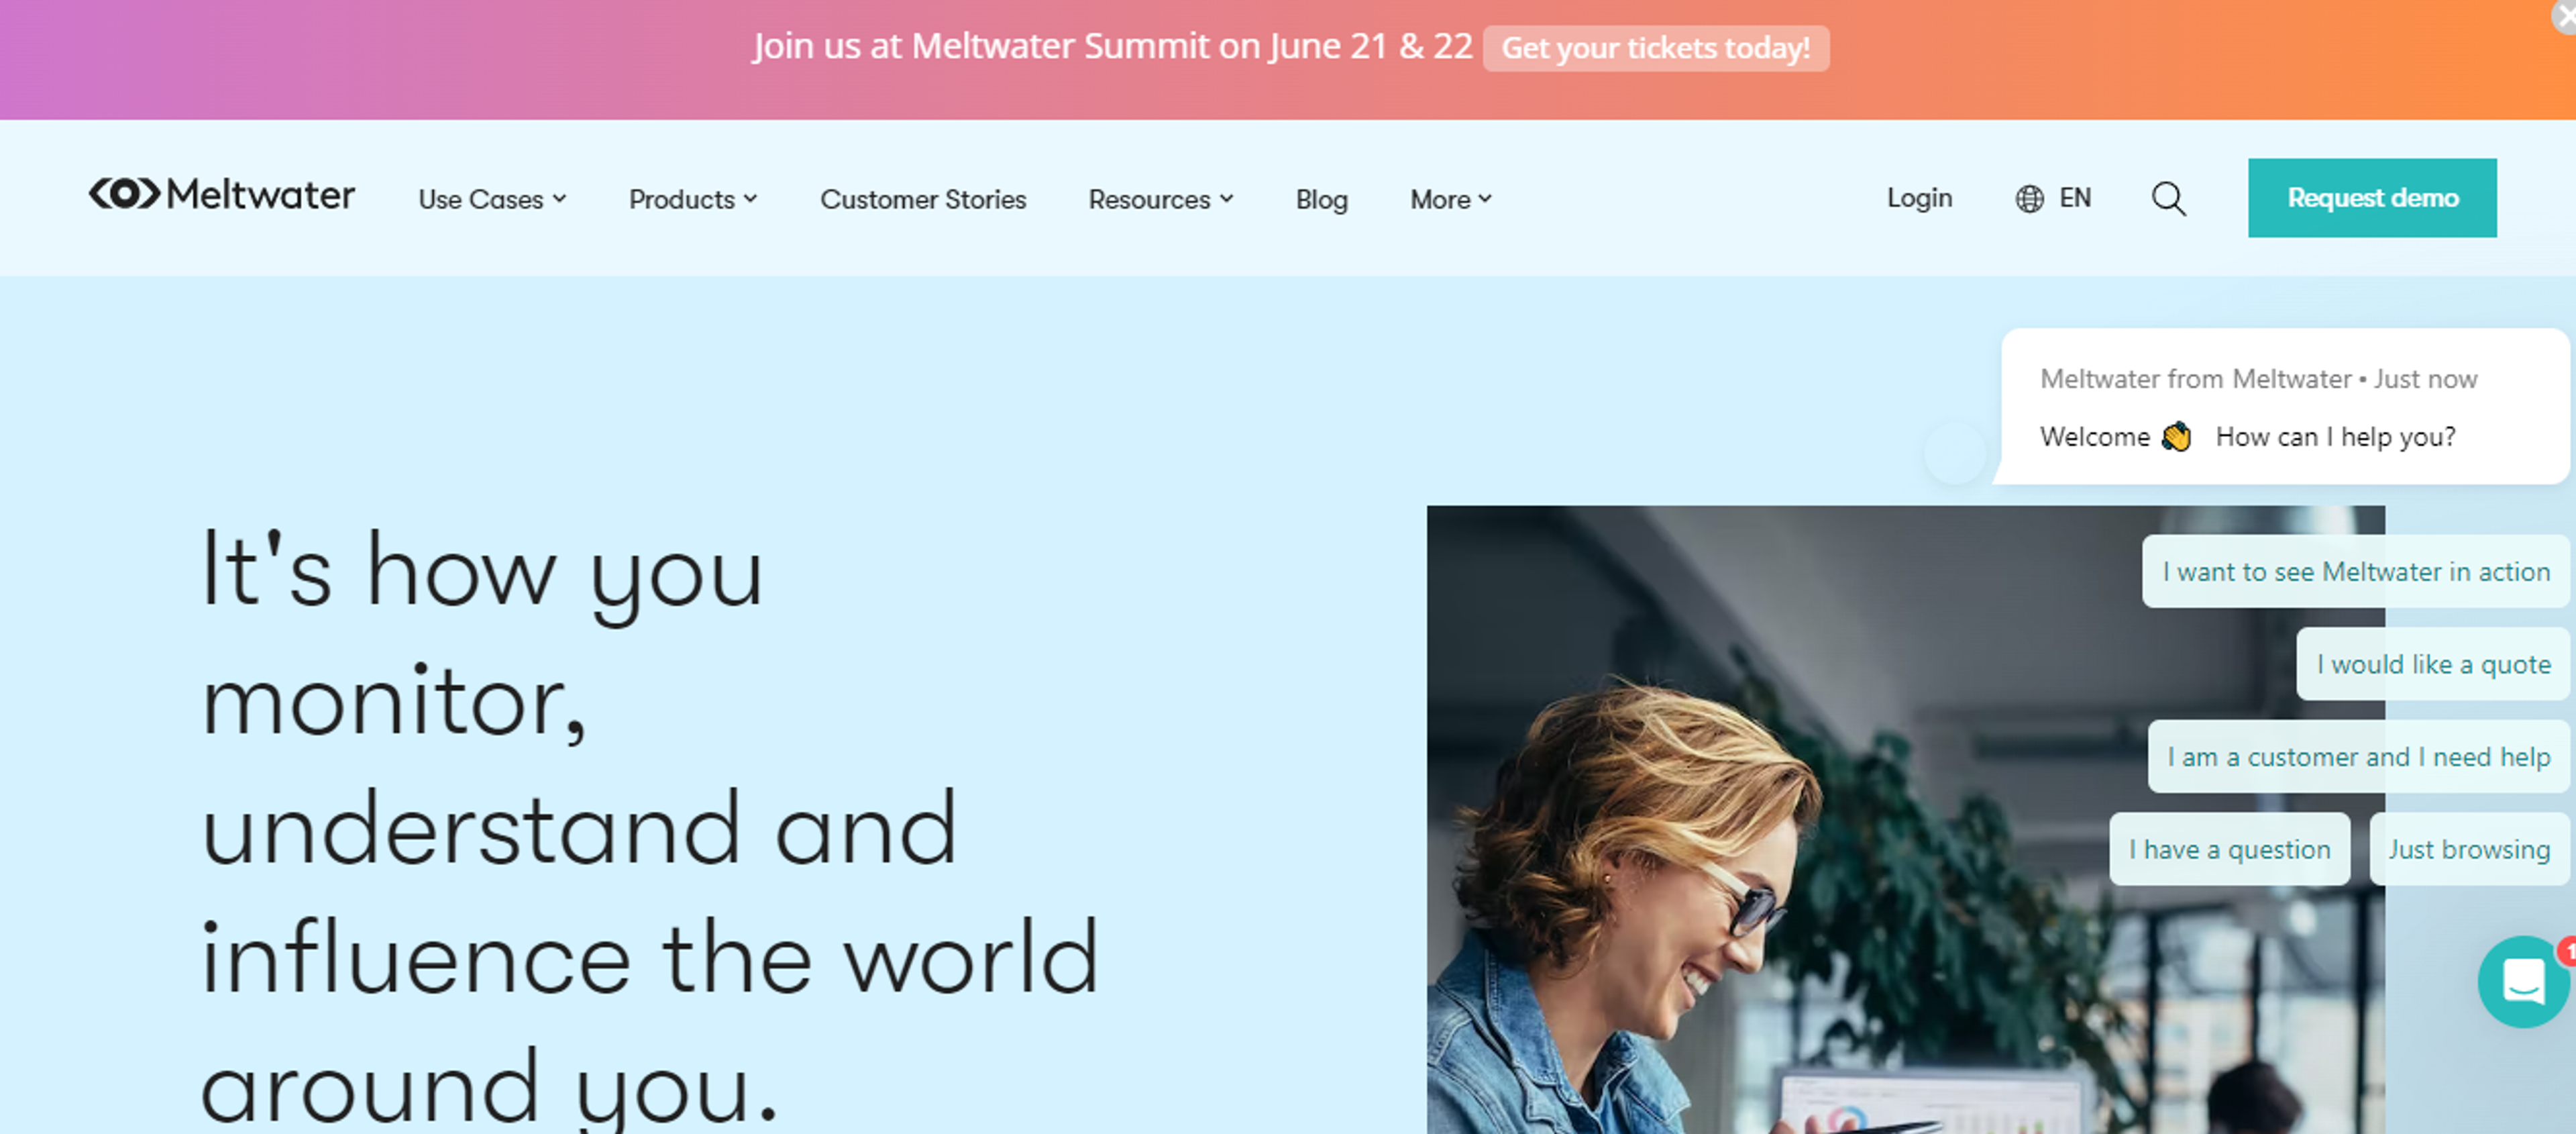Choose the 'I have a question' reply

coord(2229,849)
